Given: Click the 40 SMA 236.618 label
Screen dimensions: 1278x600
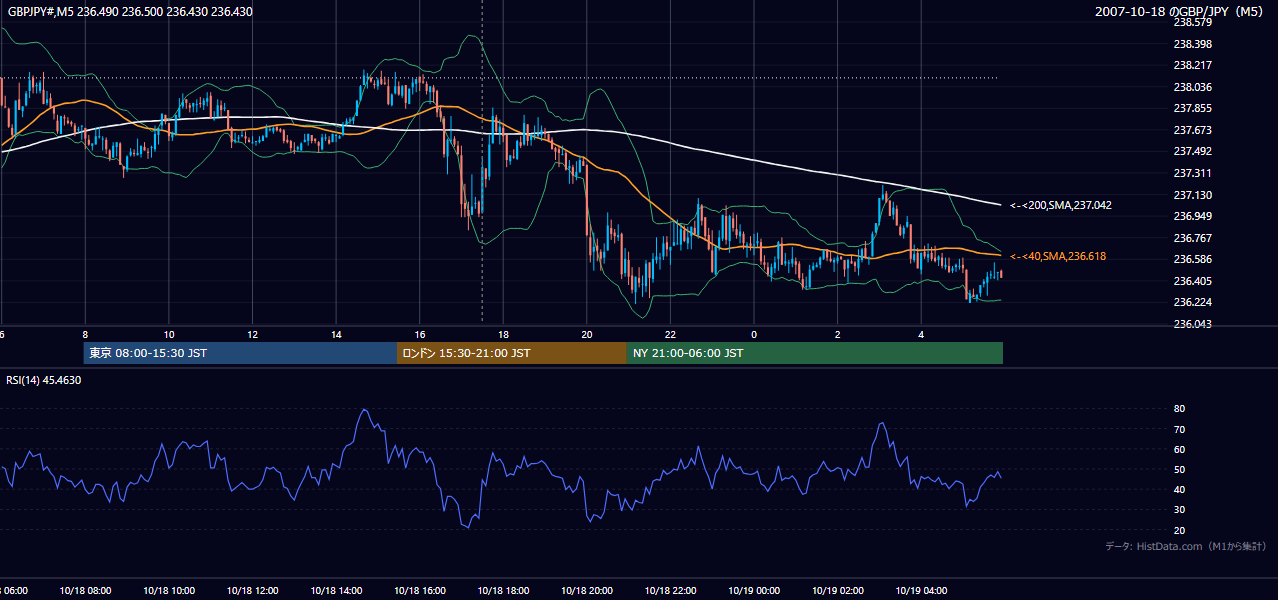Looking at the screenshot, I should pyautogui.click(x=1058, y=257).
